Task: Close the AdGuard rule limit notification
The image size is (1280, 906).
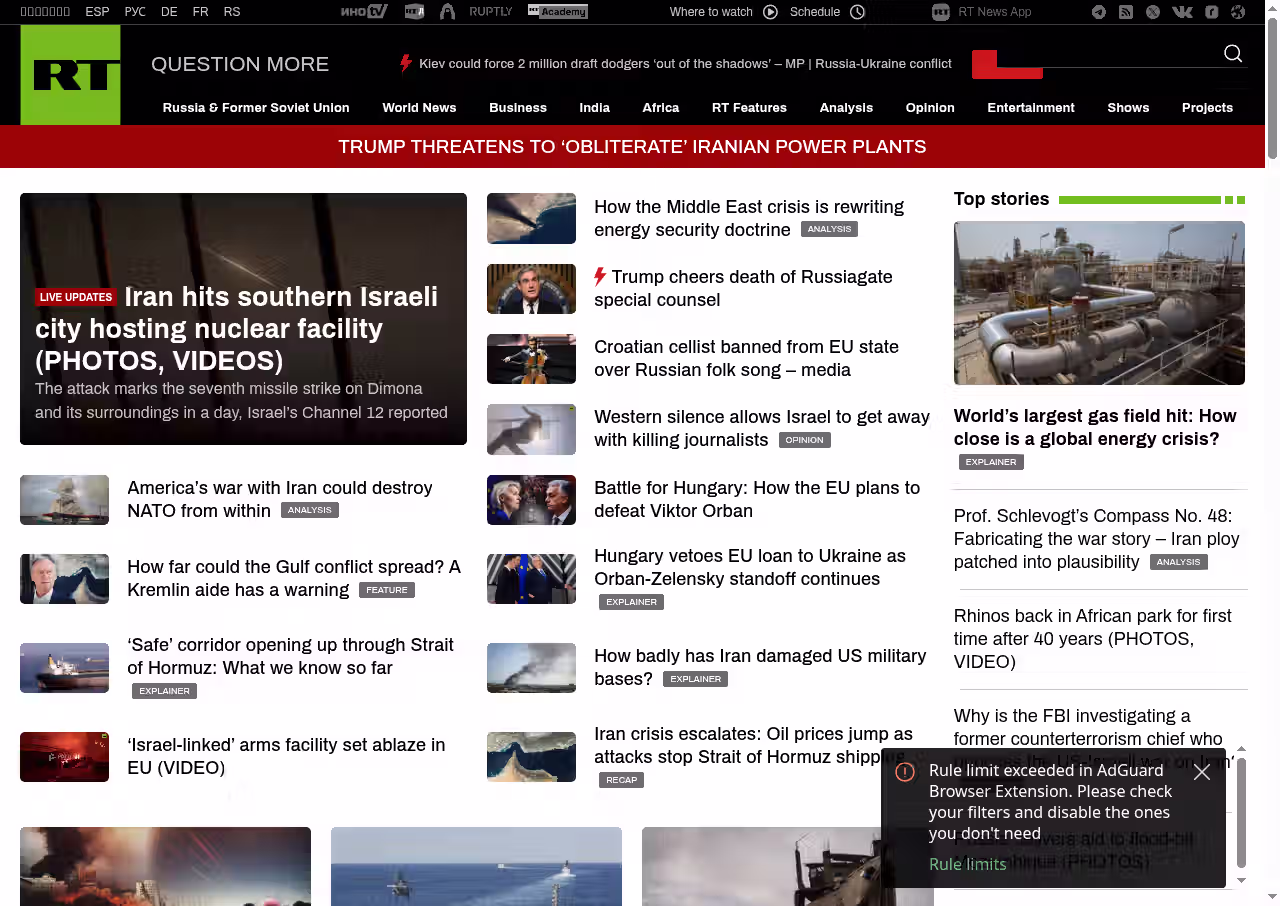Action: [x=1202, y=772]
